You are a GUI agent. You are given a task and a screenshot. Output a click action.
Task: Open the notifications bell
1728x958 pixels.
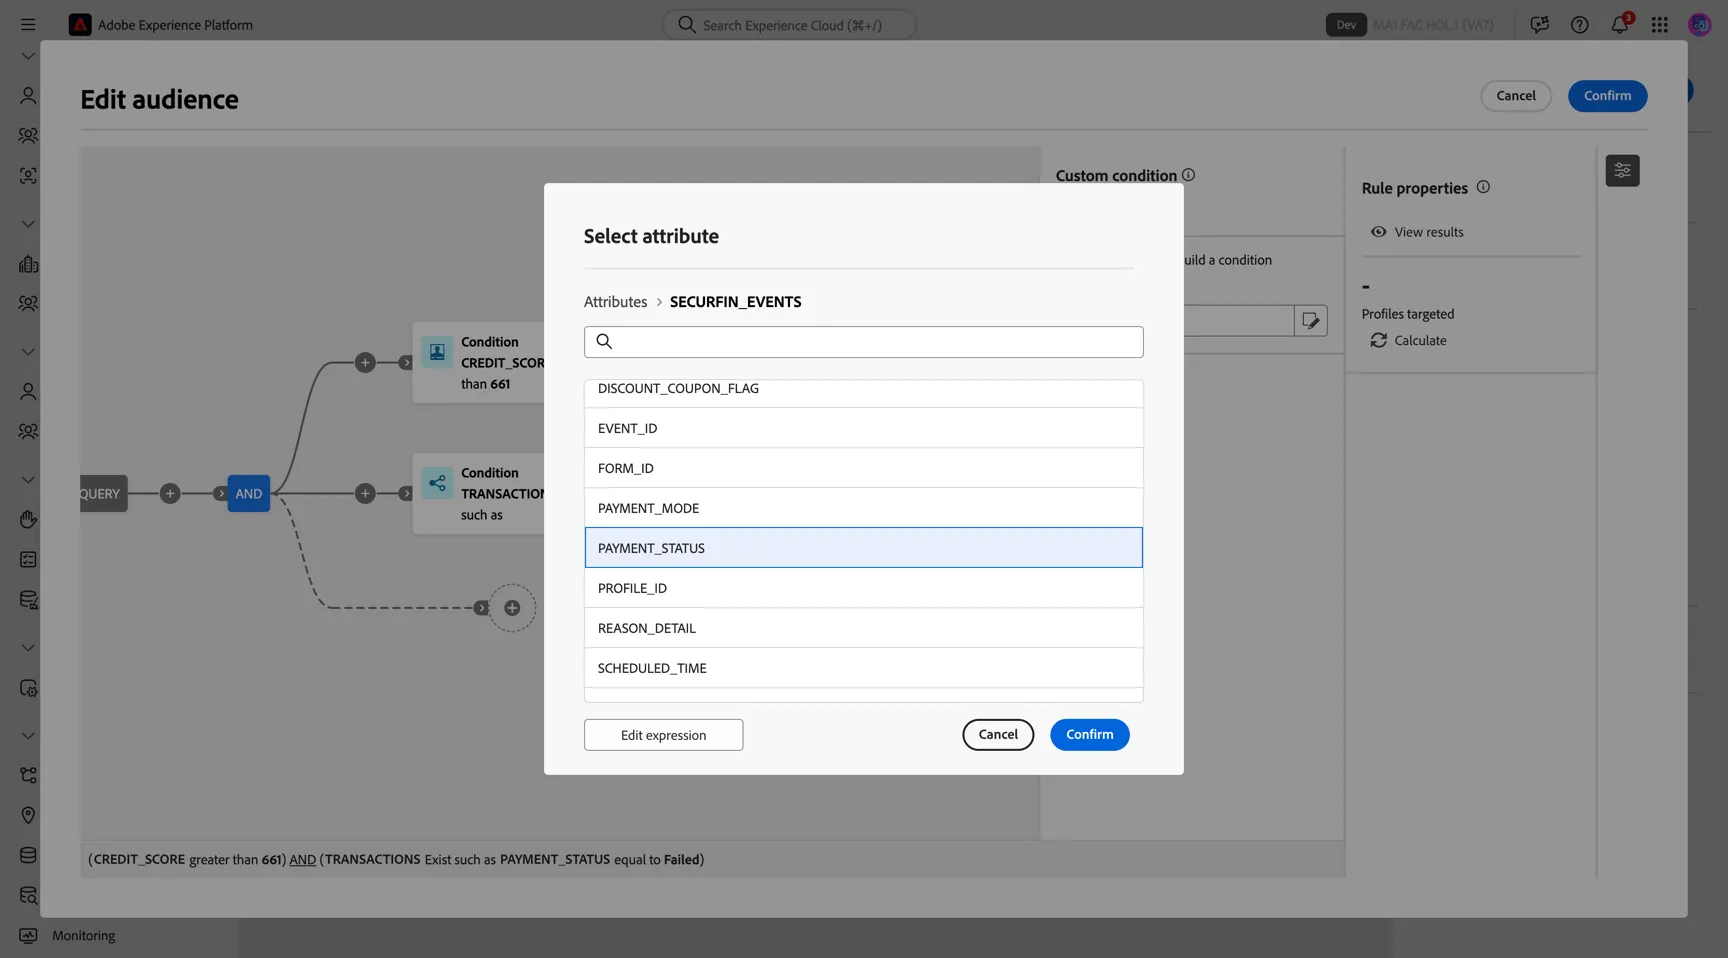(1619, 25)
